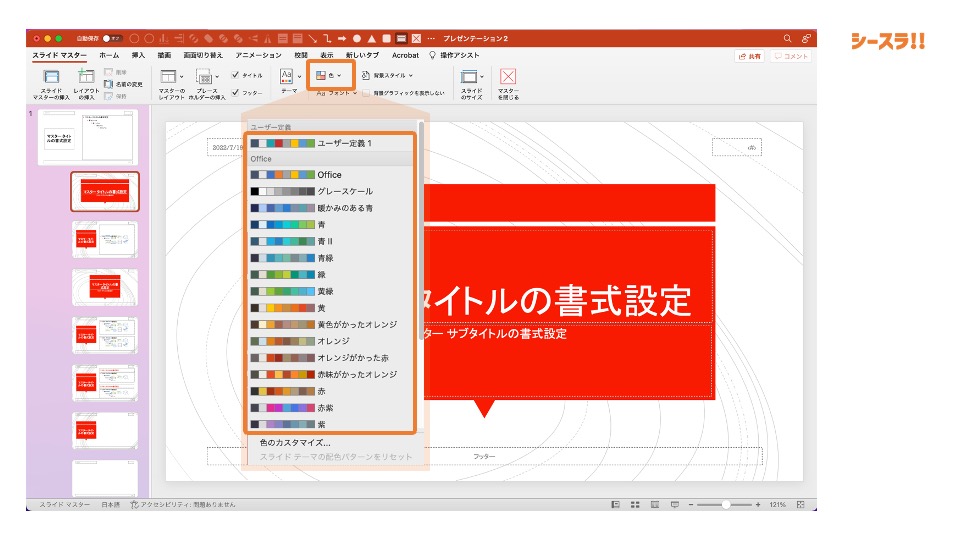This screenshot has width=960, height=540.
Task: Select the Violet (紫) color scheme
Action: (x=331, y=424)
